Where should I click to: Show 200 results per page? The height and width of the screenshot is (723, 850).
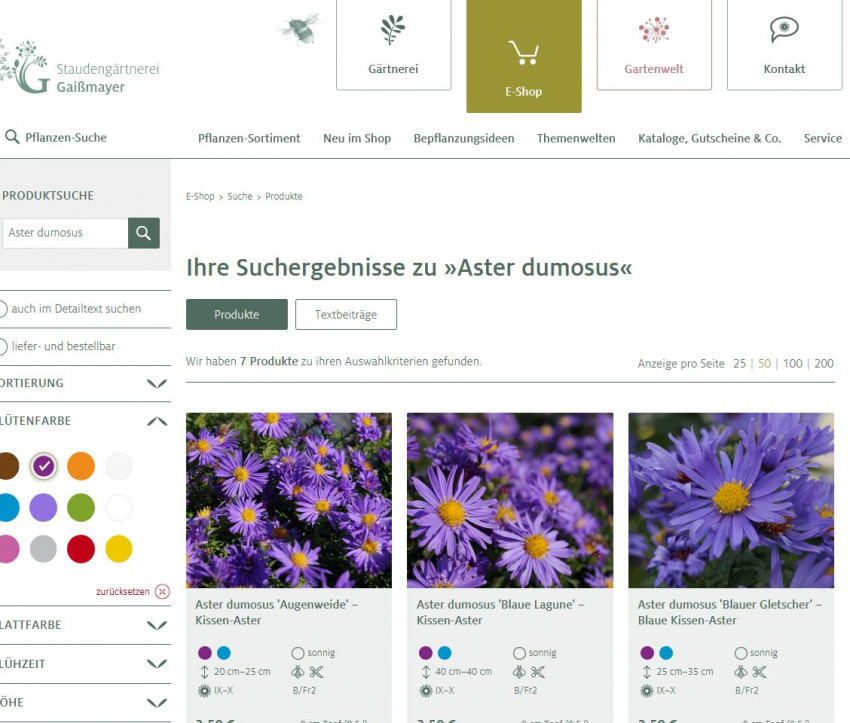(824, 364)
